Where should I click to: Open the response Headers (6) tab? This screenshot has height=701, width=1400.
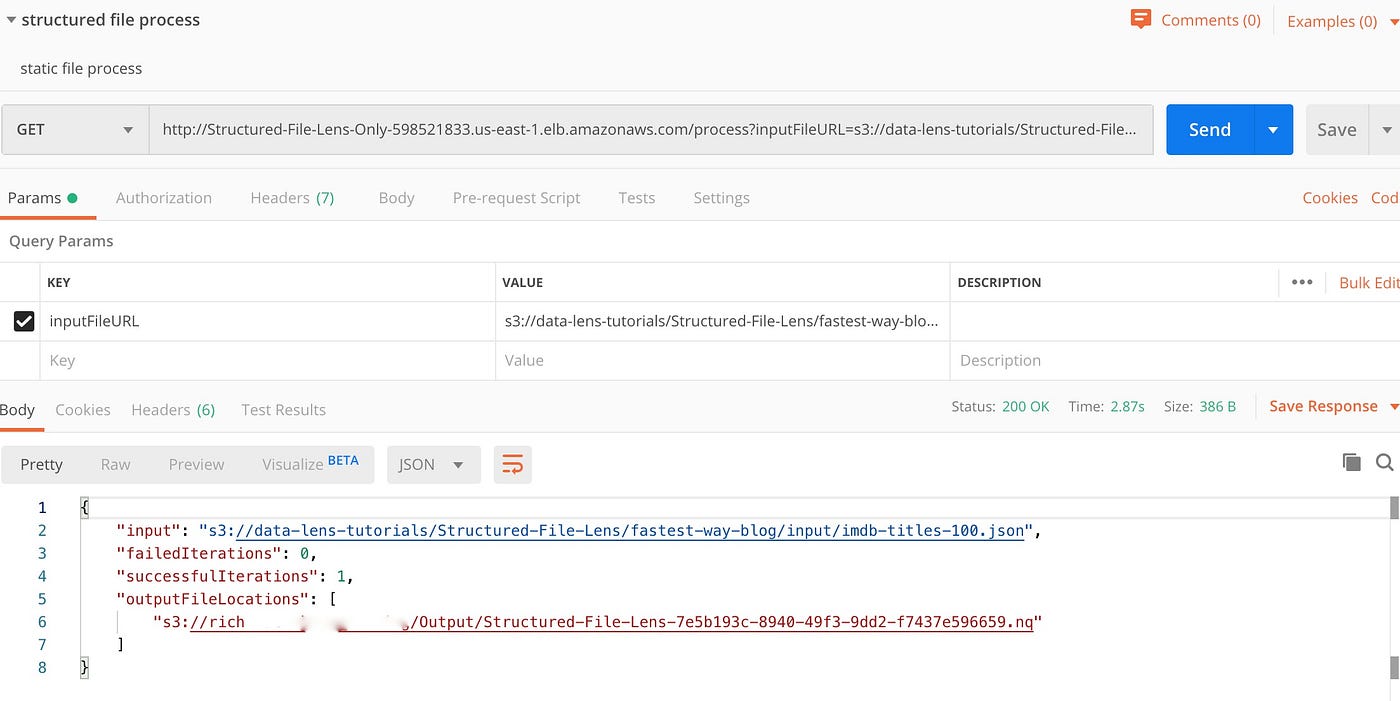click(x=173, y=410)
